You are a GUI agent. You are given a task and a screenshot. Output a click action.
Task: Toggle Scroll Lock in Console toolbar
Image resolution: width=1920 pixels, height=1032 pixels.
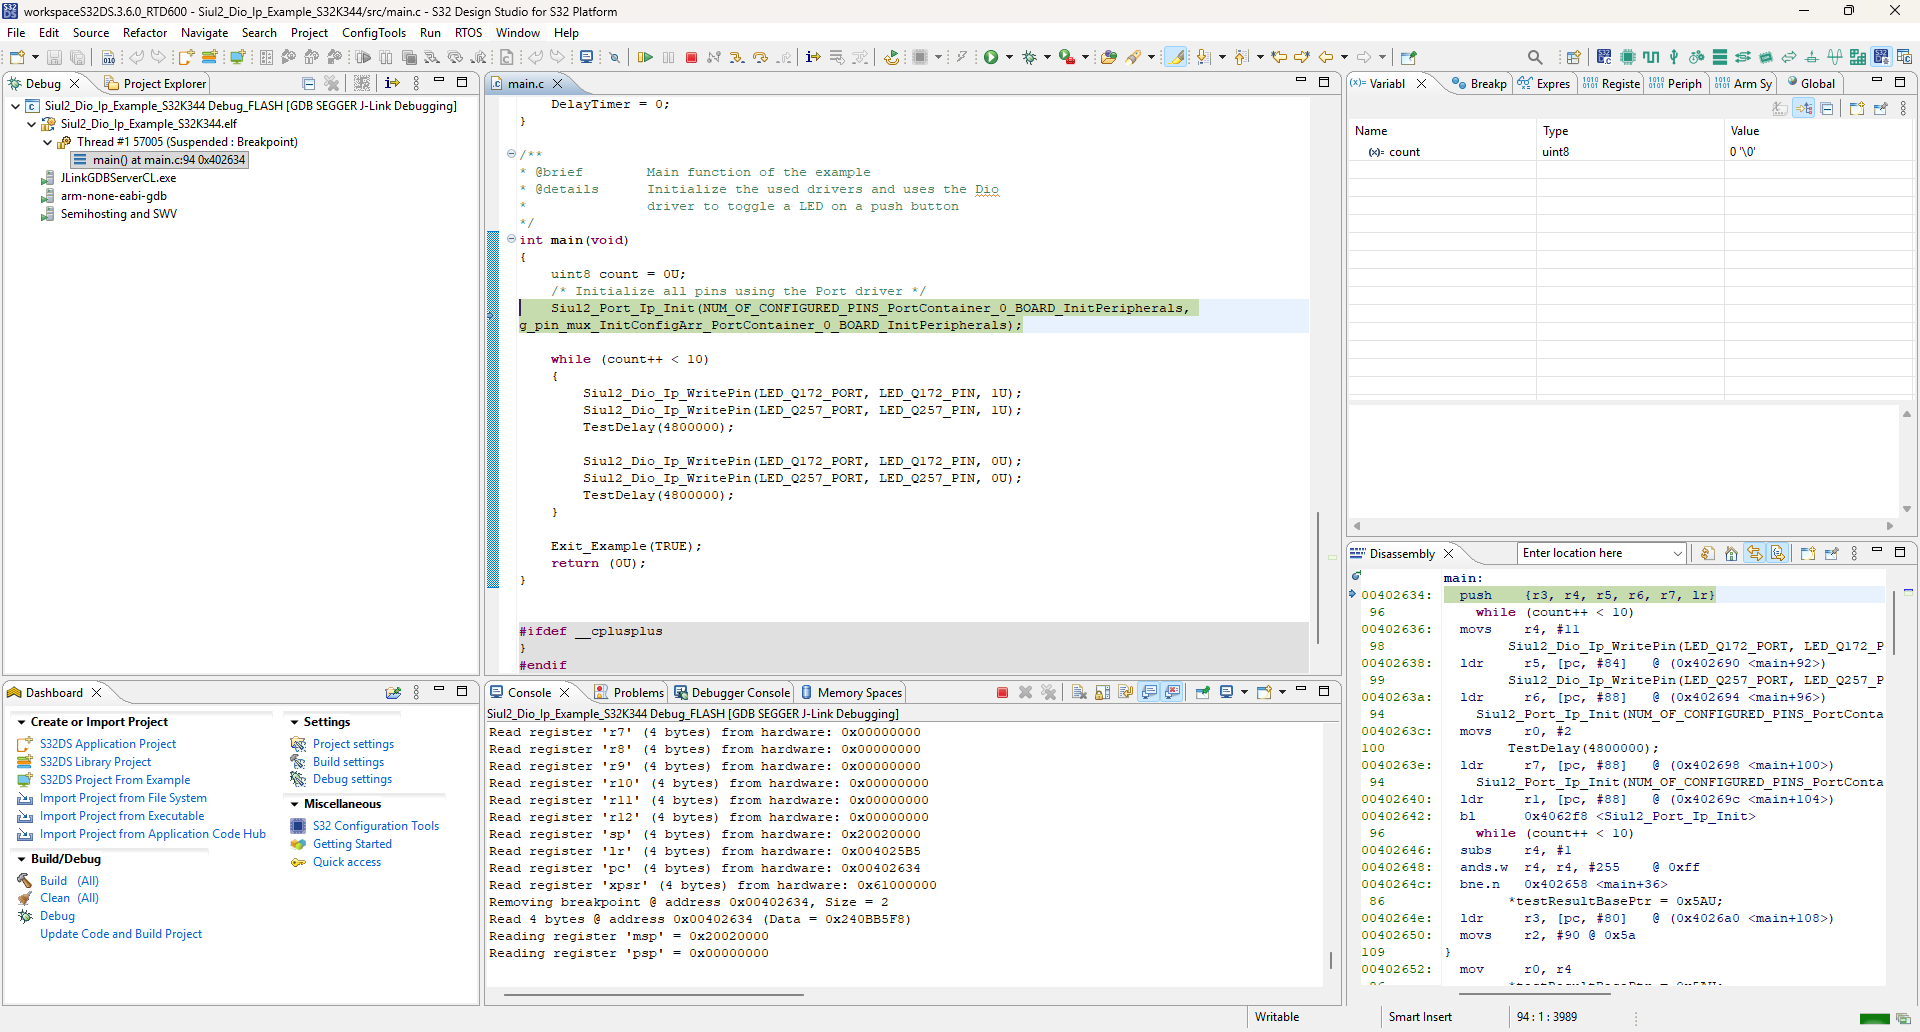click(x=1102, y=692)
